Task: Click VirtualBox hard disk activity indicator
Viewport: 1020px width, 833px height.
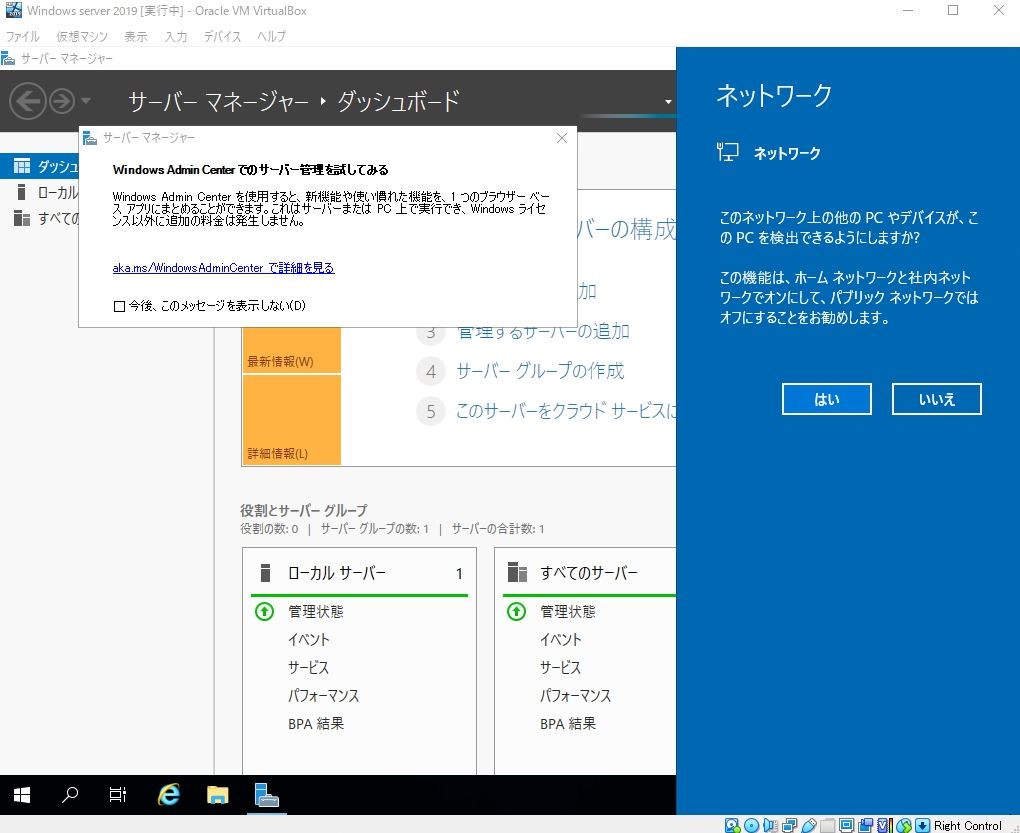Action: (732, 825)
